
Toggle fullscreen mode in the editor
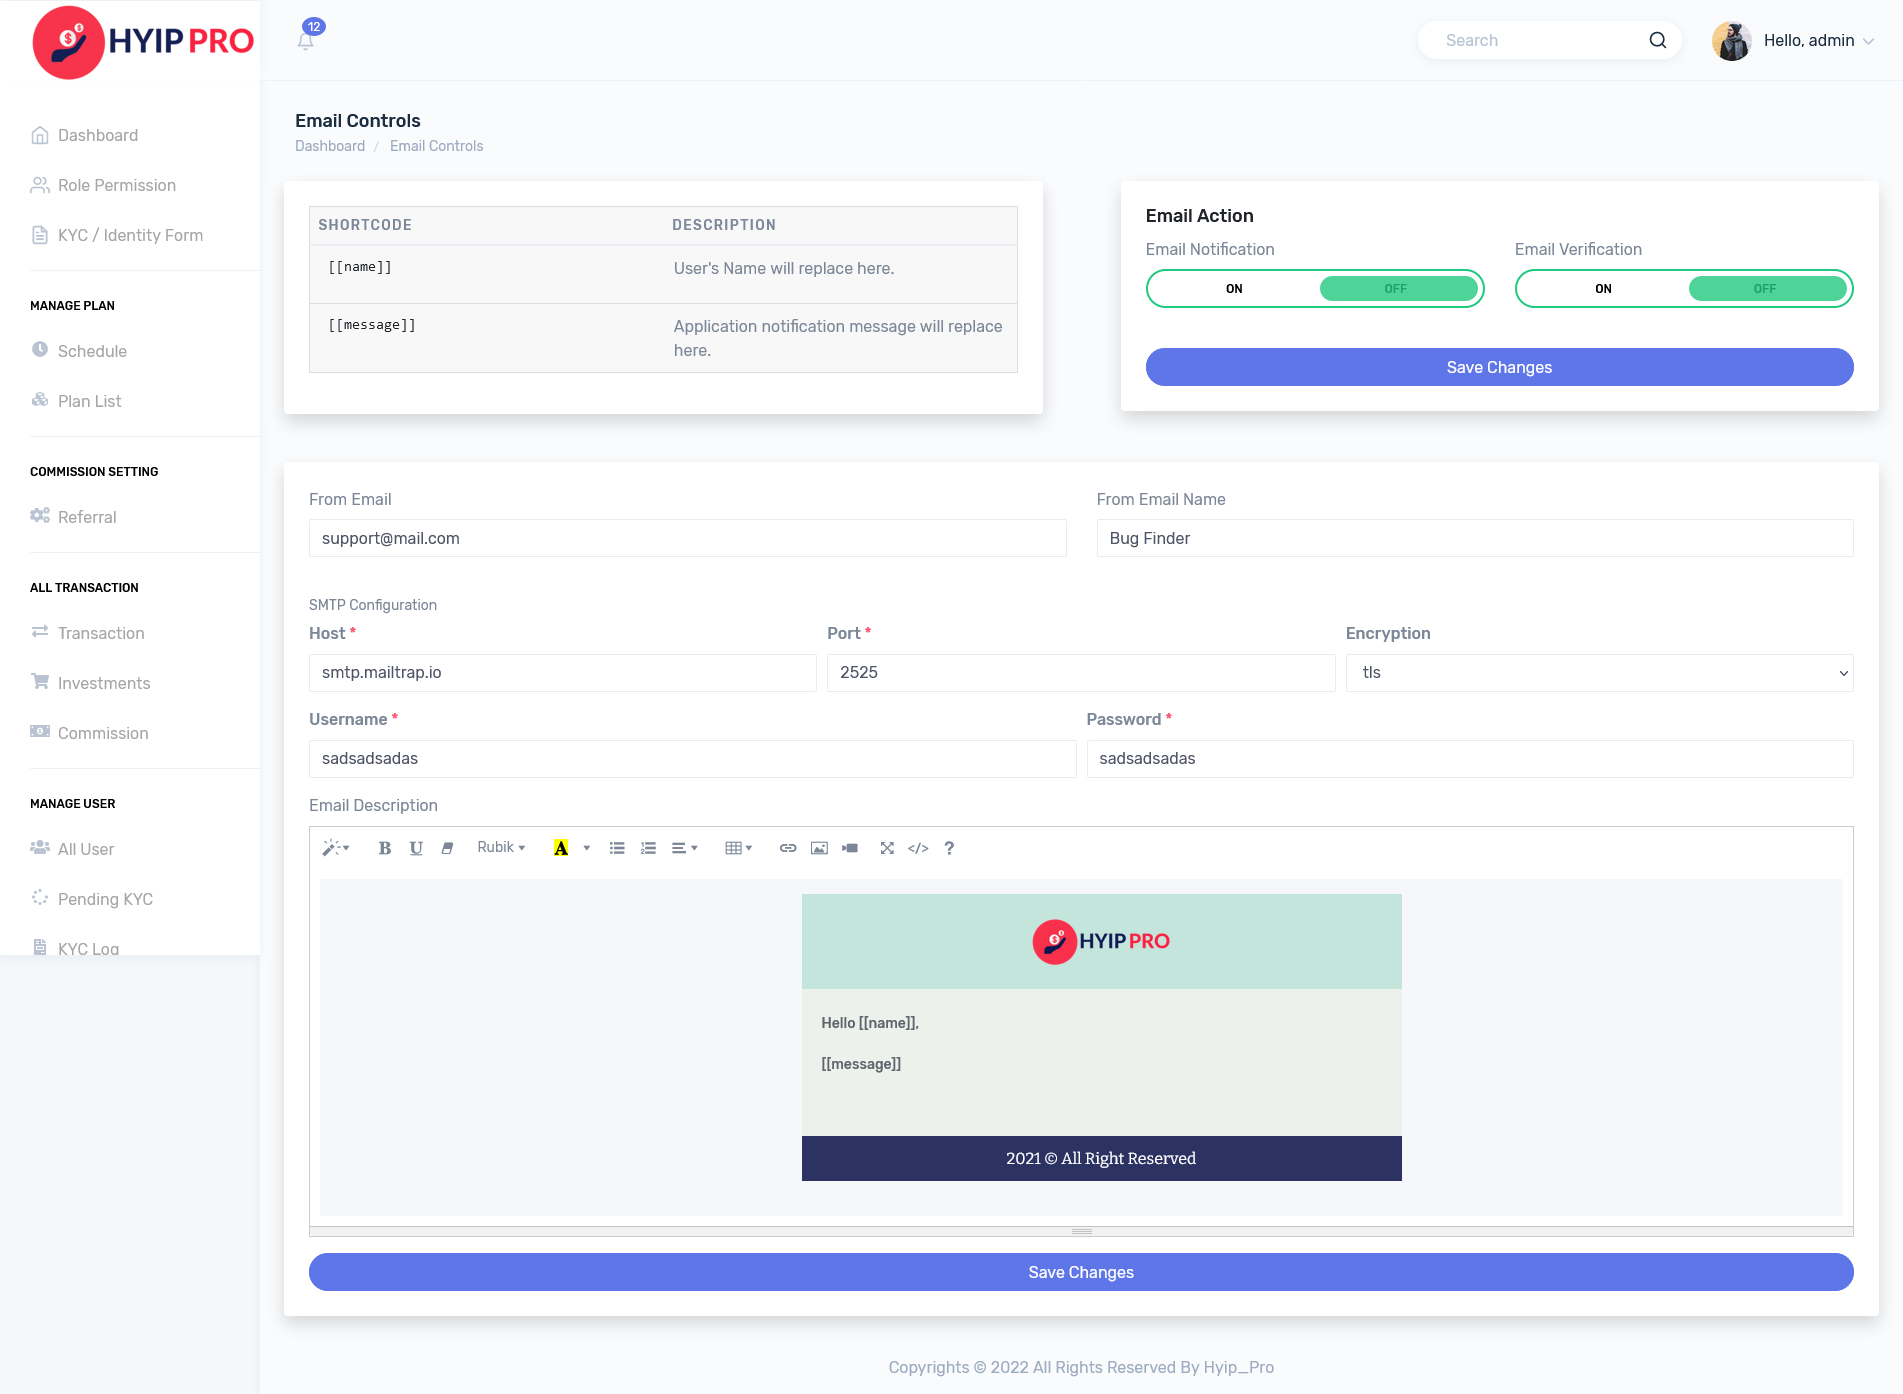click(x=887, y=848)
